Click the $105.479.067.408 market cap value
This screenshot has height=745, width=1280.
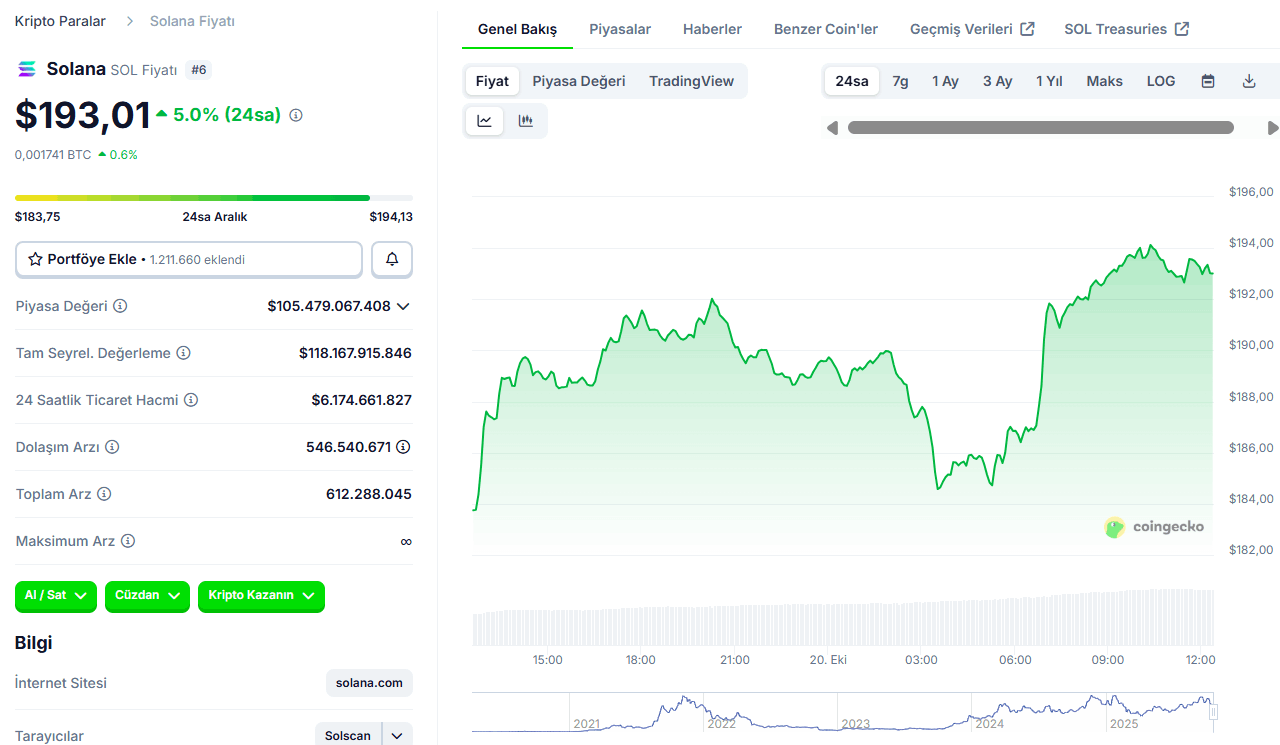(x=329, y=306)
